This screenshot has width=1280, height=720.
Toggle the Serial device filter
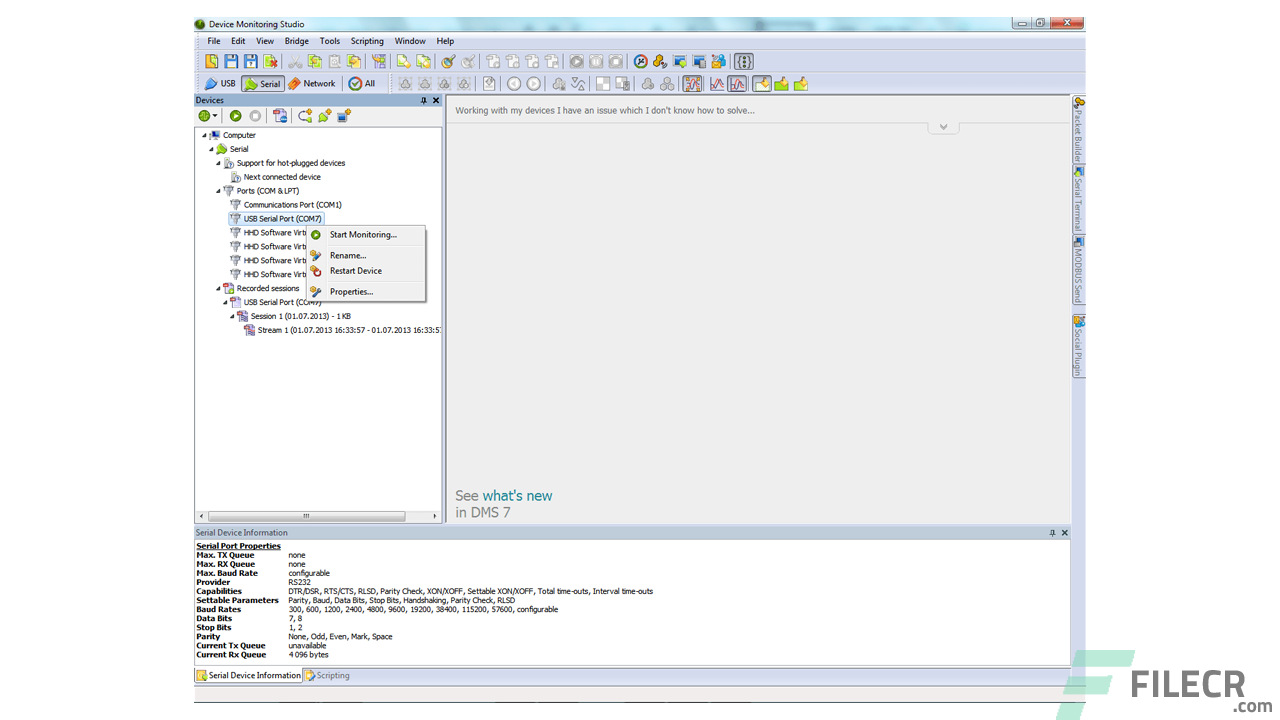click(x=263, y=84)
